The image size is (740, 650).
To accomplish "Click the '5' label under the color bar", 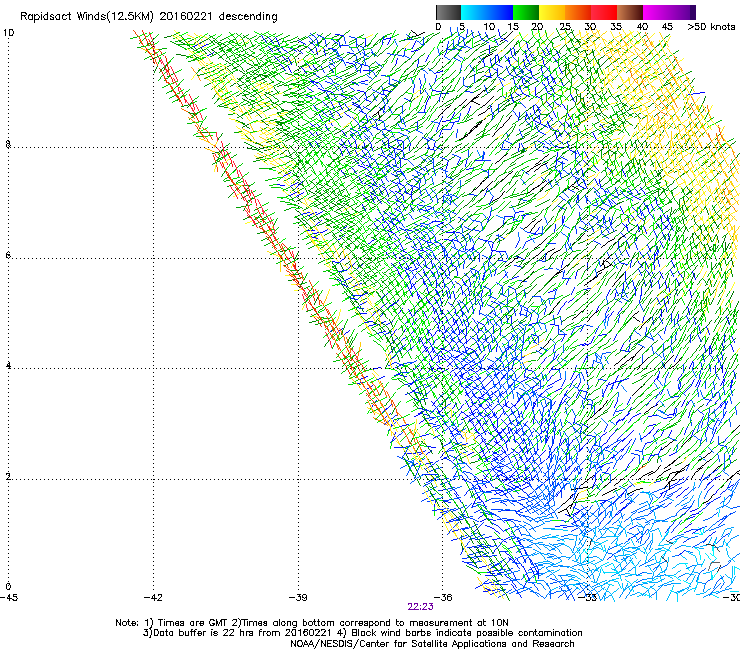I will (x=462, y=27).
